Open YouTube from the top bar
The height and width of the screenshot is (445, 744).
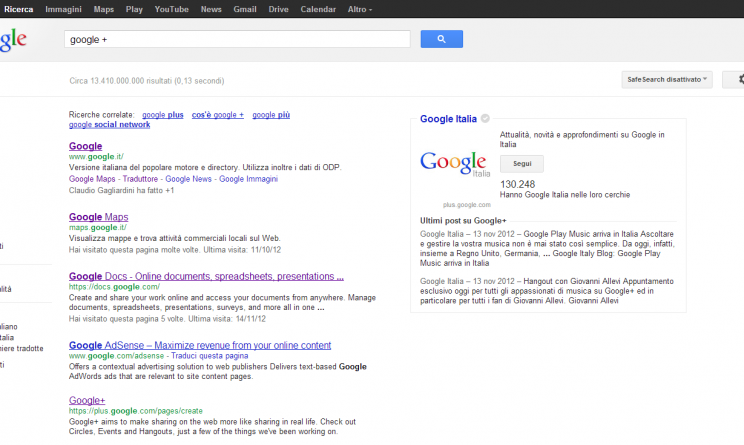tap(171, 9)
